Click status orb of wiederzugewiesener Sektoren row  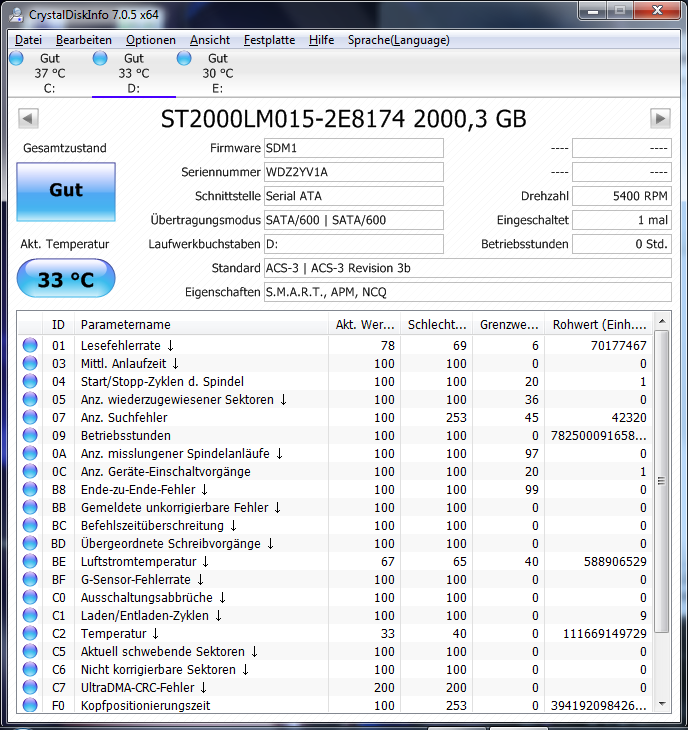coord(30,399)
